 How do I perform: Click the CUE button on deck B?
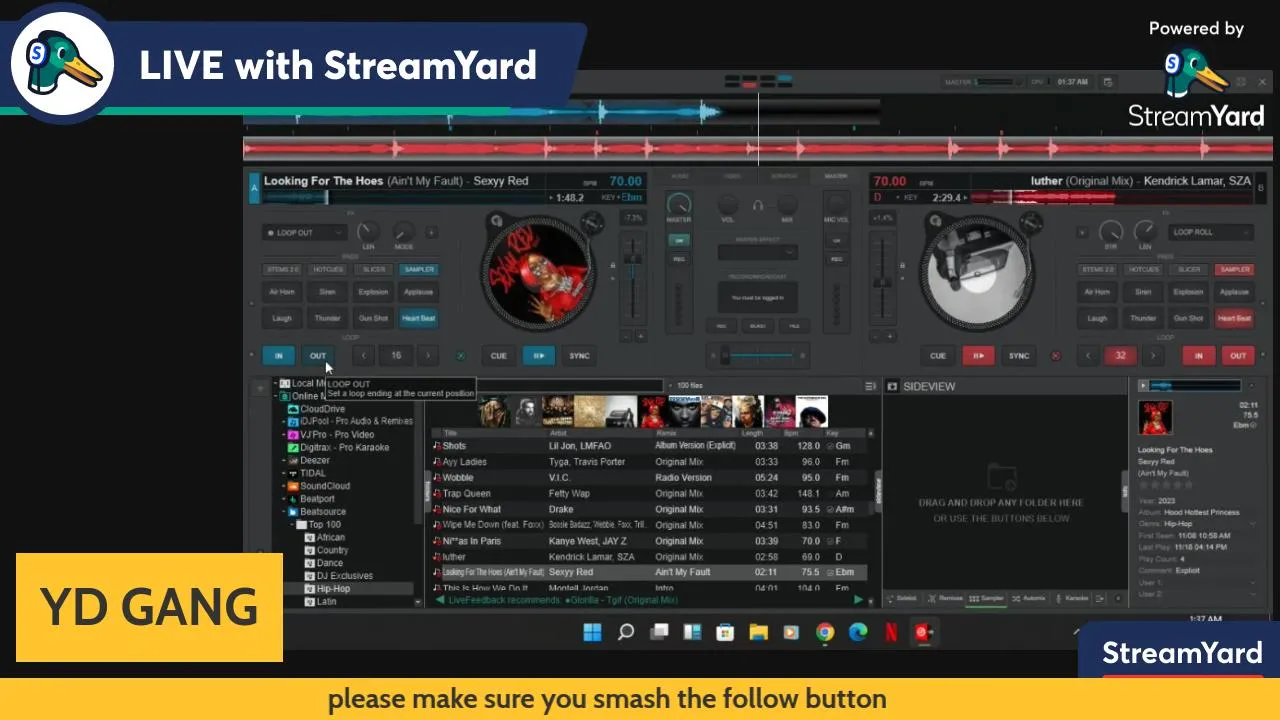pyautogui.click(x=937, y=355)
